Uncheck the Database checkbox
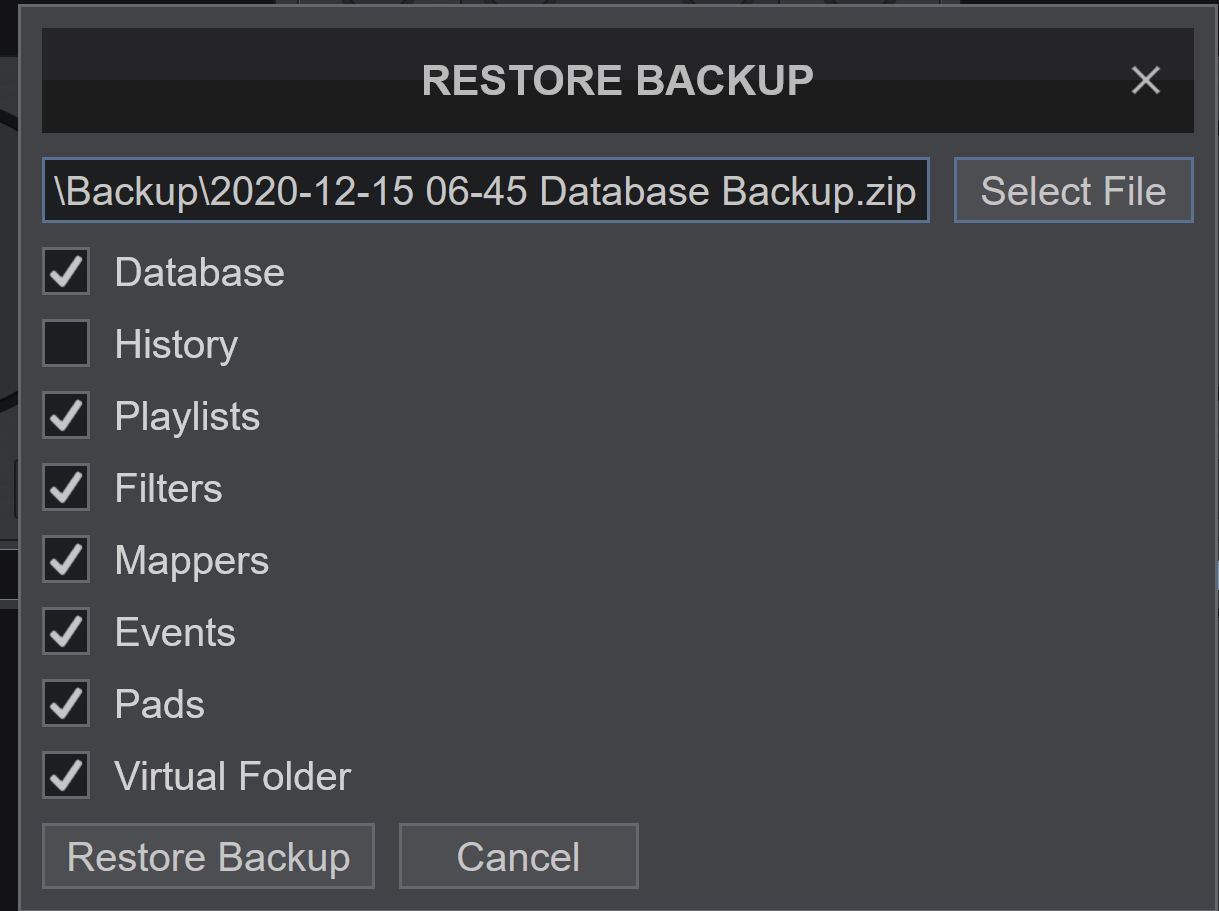The width and height of the screenshot is (1219, 911). (x=66, y=272)
